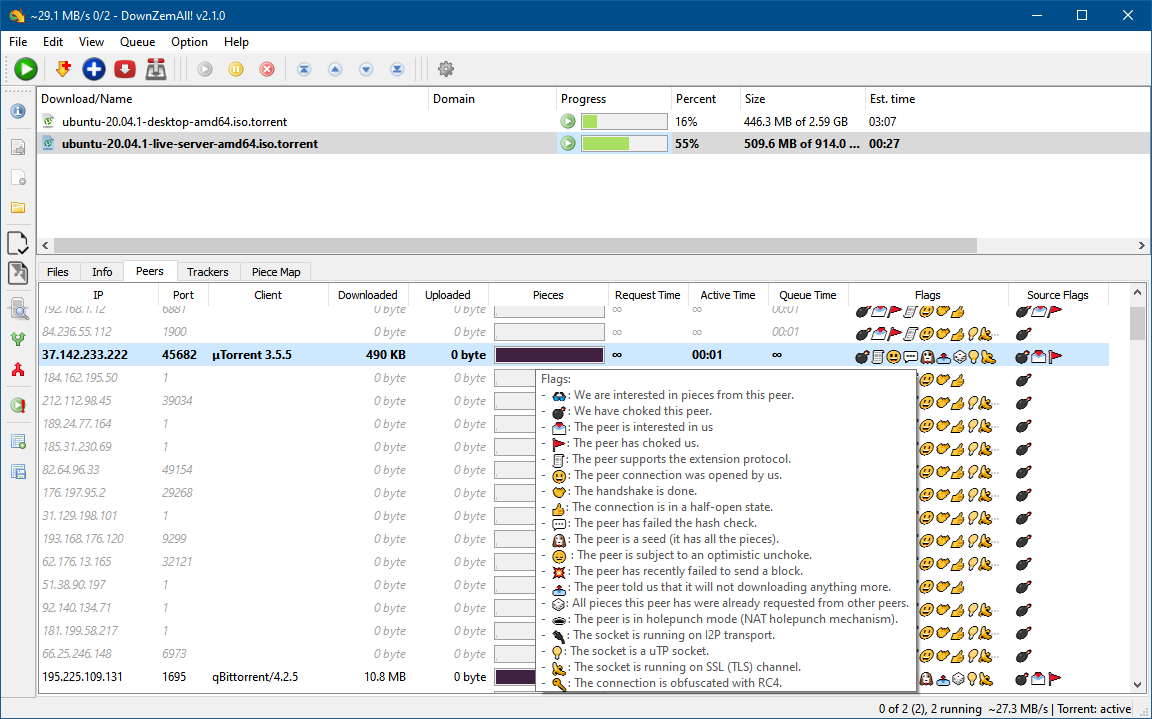Open the File menu
The width and height of the screenshot is (1152, 719).
(x=18, y=42)
